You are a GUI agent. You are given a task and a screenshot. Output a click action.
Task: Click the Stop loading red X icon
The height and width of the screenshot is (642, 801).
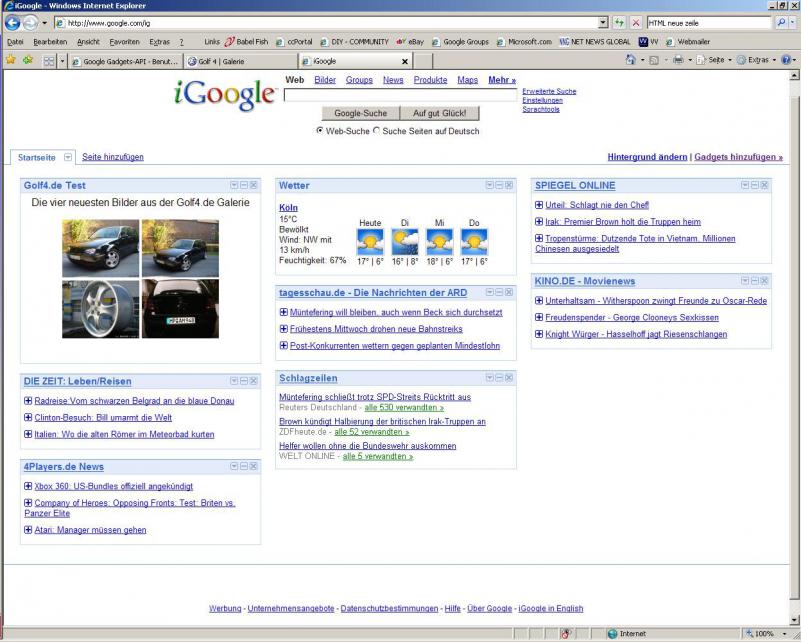coord(636,22)
